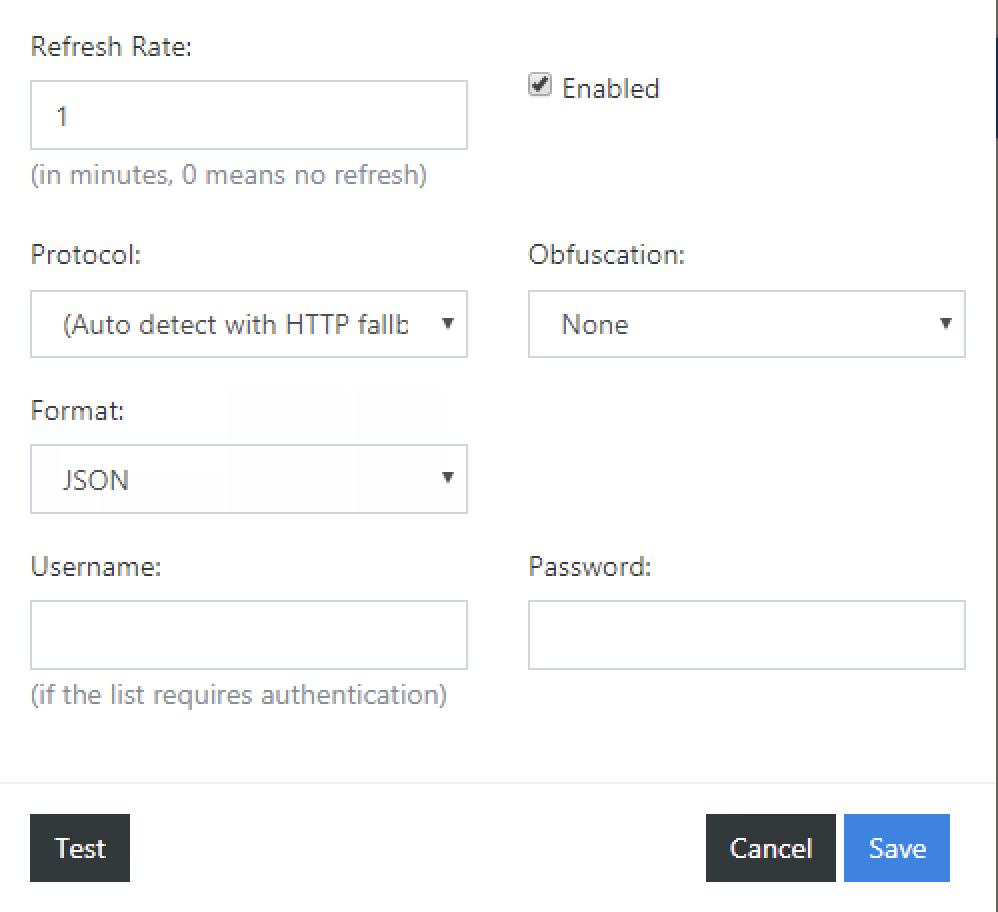Image resolution: width=998 pixels, height=912 pixels.
Task: Toggle the Enabled checkbox
Action: pos(539,86)
